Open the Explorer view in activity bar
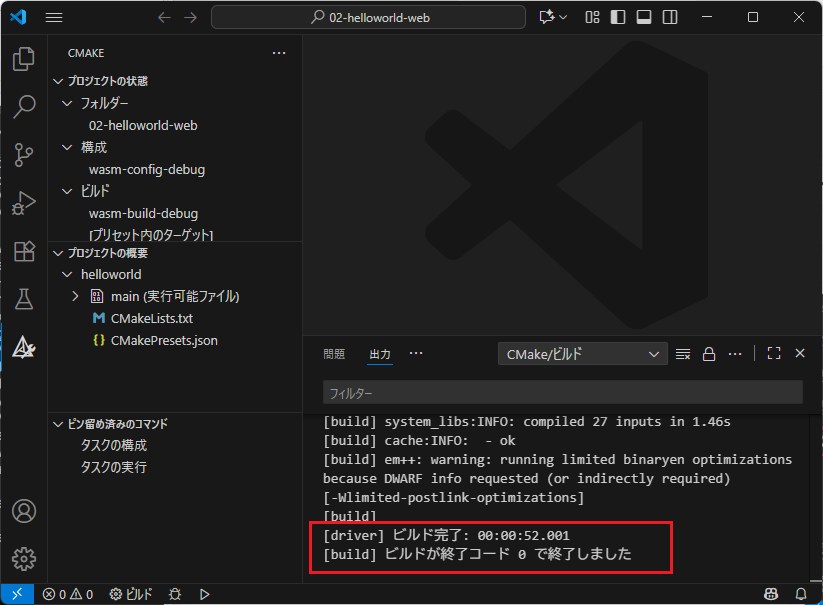Viewport: 823px width, 605px height. [24, 59]
